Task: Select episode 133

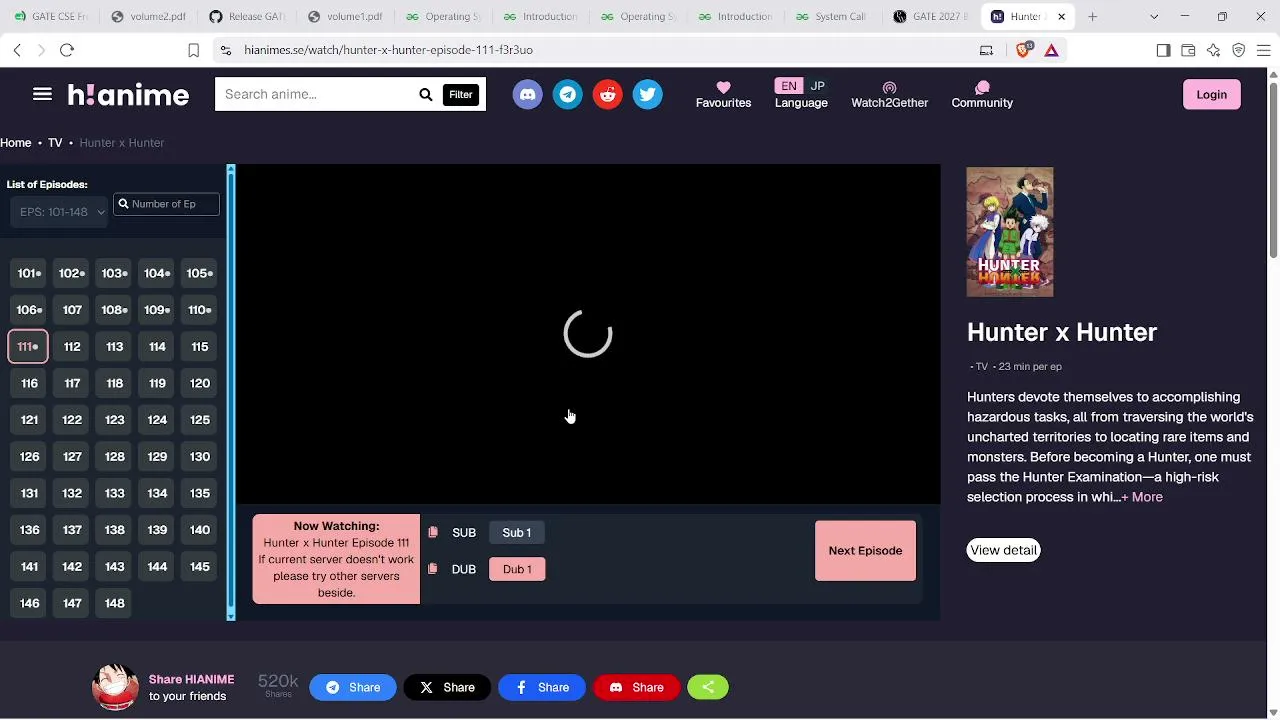Action: click(x=115, y=493)
